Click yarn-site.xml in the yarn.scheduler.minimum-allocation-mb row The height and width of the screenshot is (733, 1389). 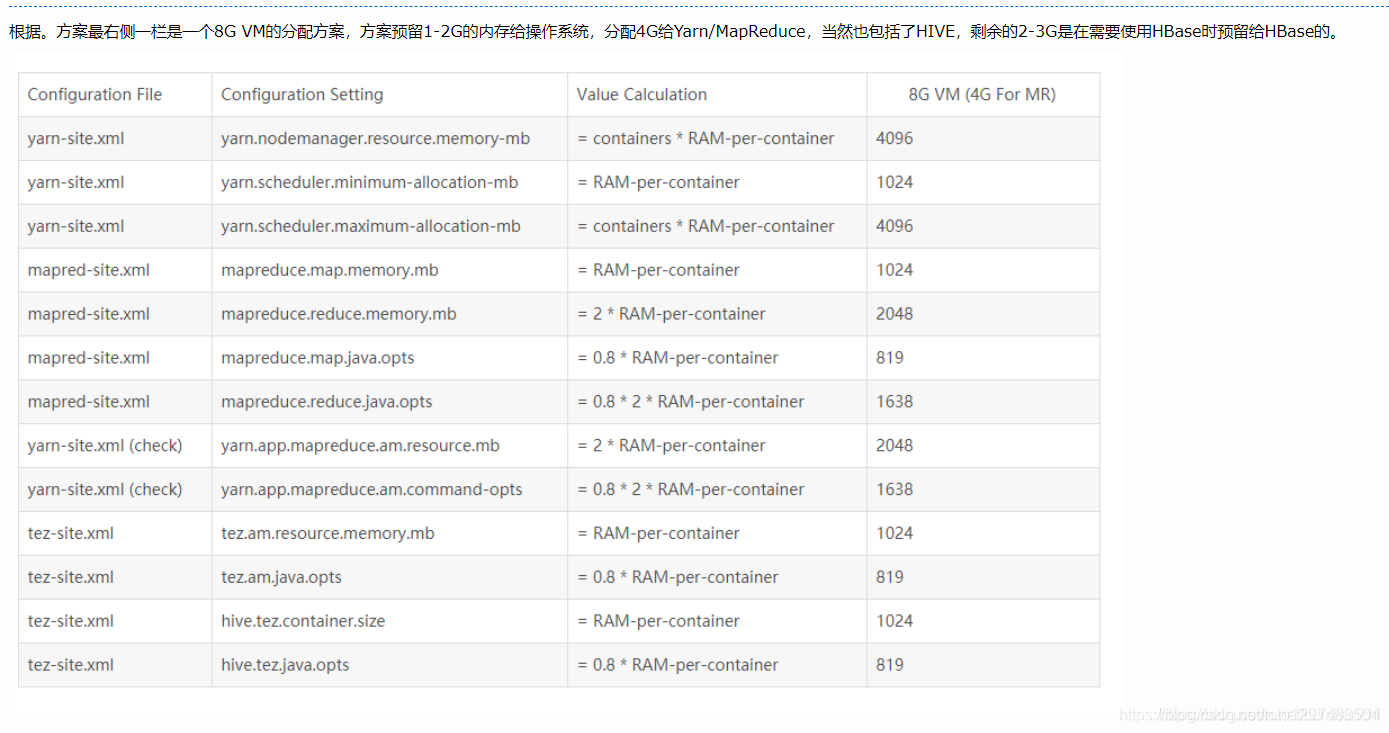[76, 183]
